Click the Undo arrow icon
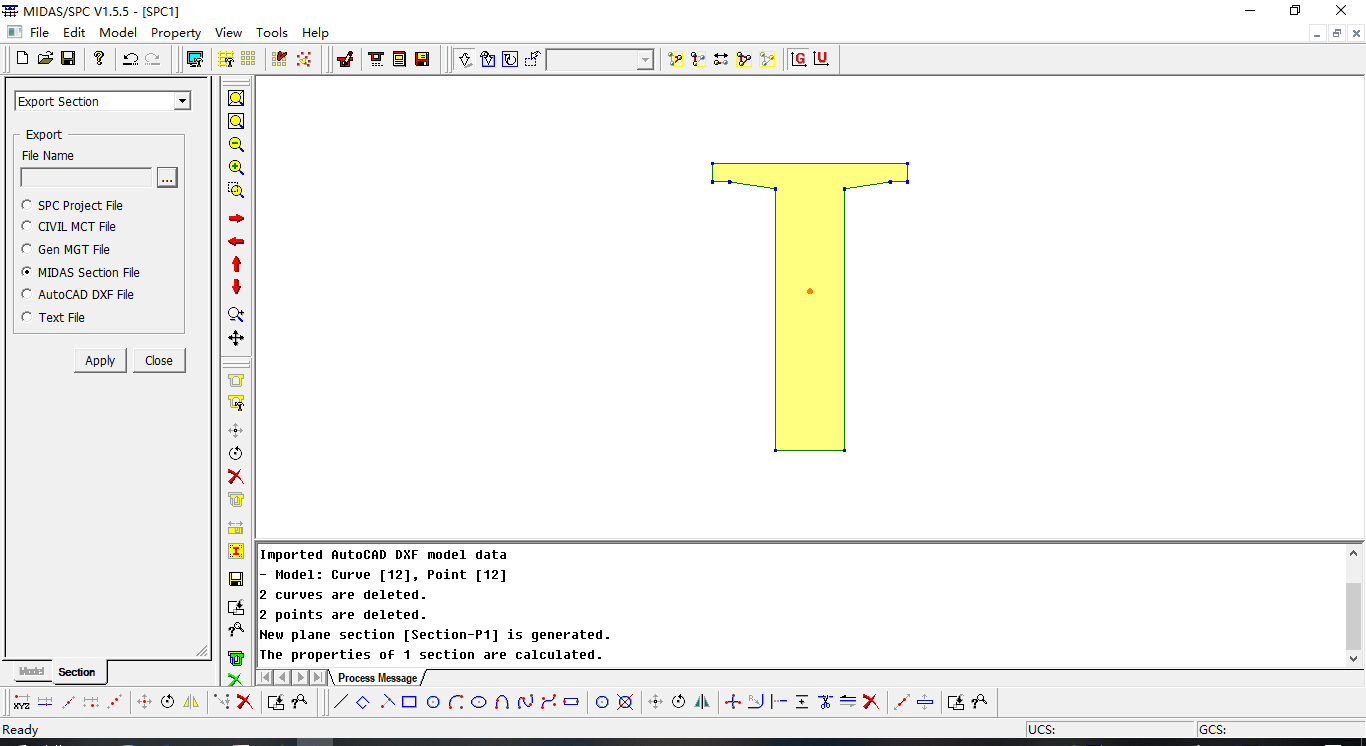The image size is (1366, 746). pos(130,59)
